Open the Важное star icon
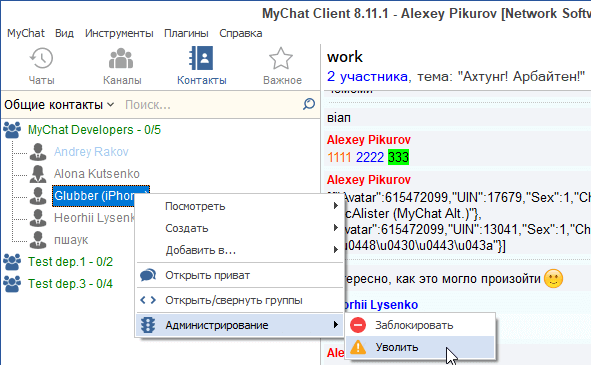Viewport: 591px width, 365px height. point(281,58)
